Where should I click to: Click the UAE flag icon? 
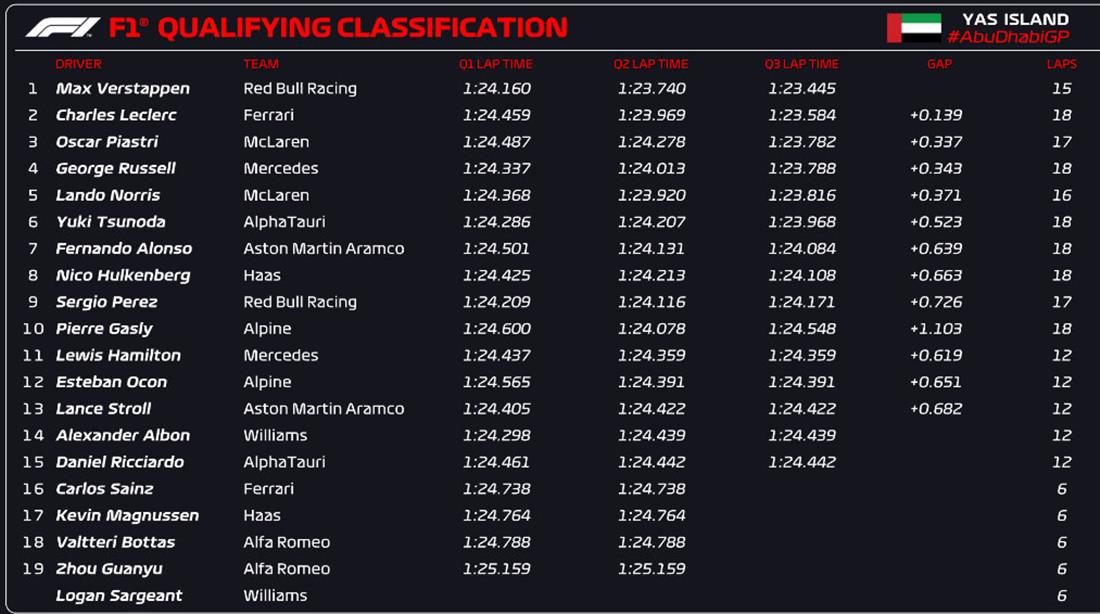pos(914,28)
